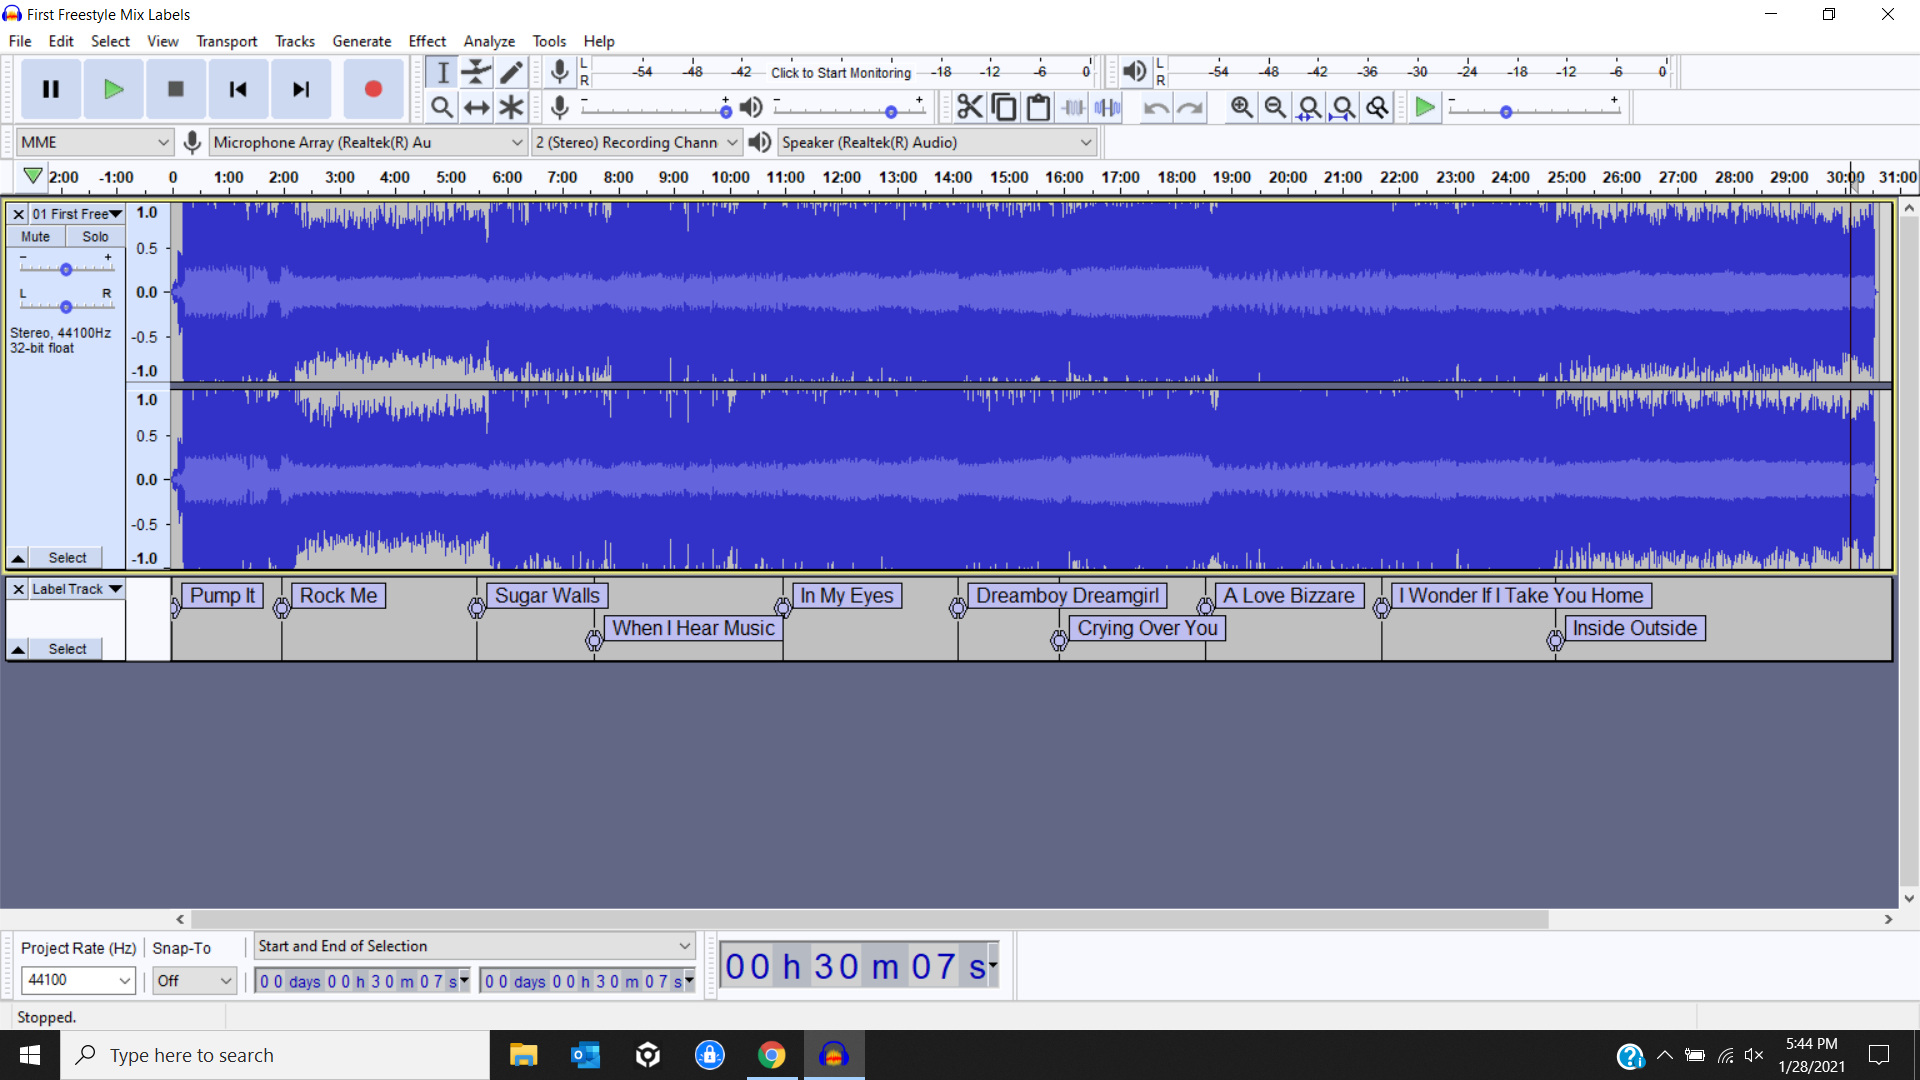Select the Selection tool
Viewport: 1920px width, 1080px height.
tap(443, 71)
